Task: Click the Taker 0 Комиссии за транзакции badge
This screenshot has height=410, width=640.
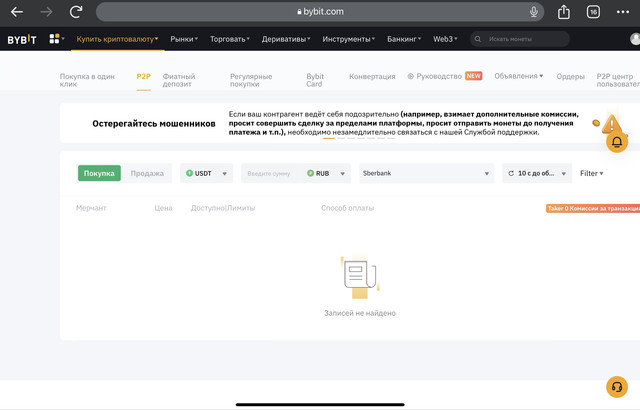Action: [593, 208]
